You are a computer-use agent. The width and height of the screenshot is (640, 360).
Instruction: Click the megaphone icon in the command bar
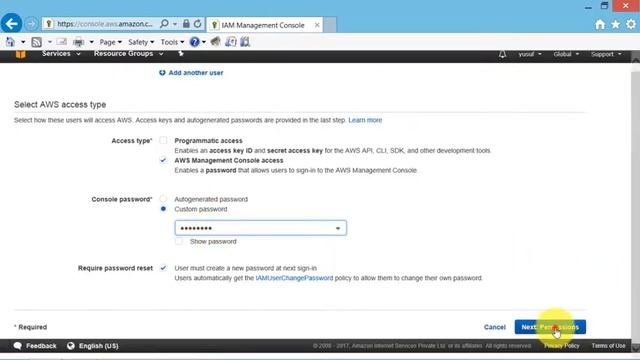click(216, 42)
